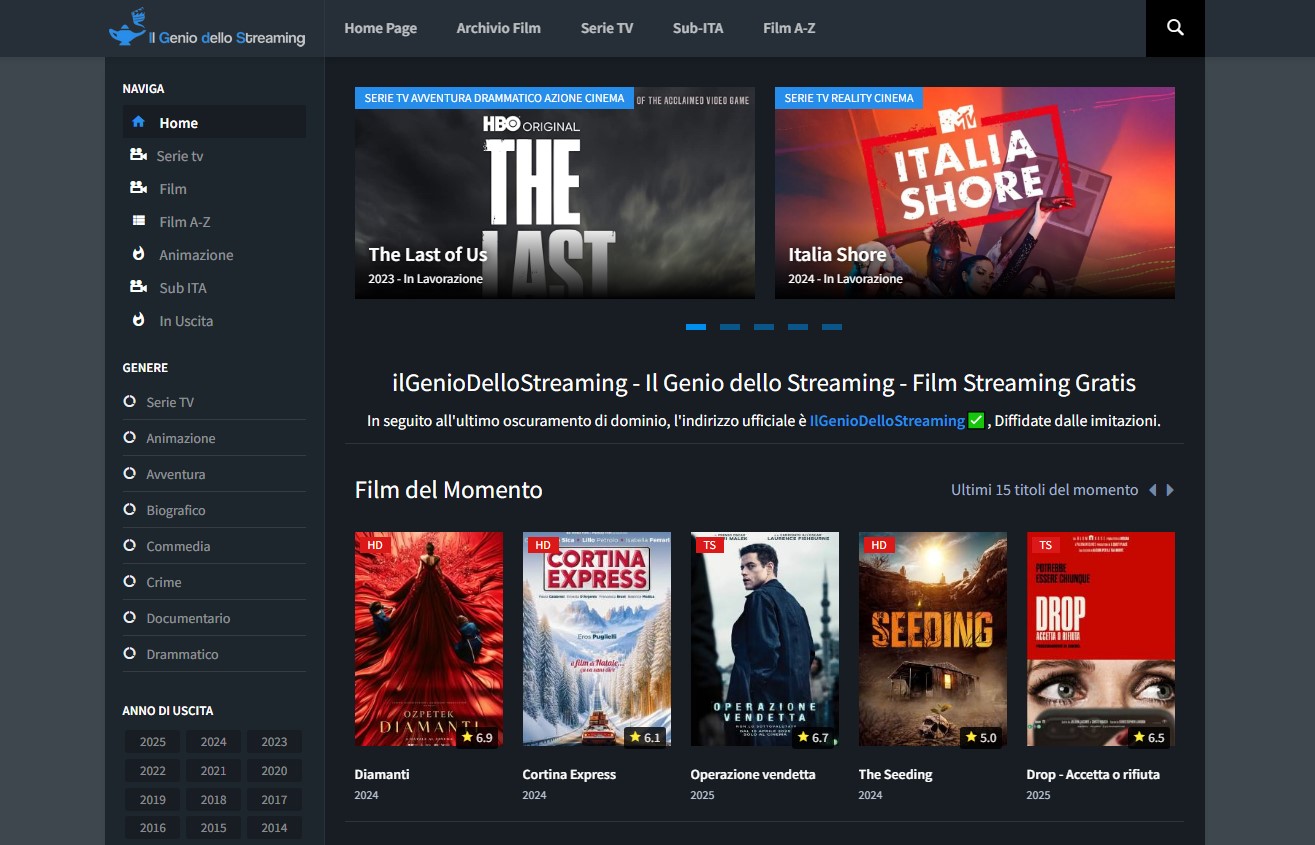Viewport: 1315px width, 845px height.
Task: Click The Last of Us category tag label
Action: click(x=494, y=98)
